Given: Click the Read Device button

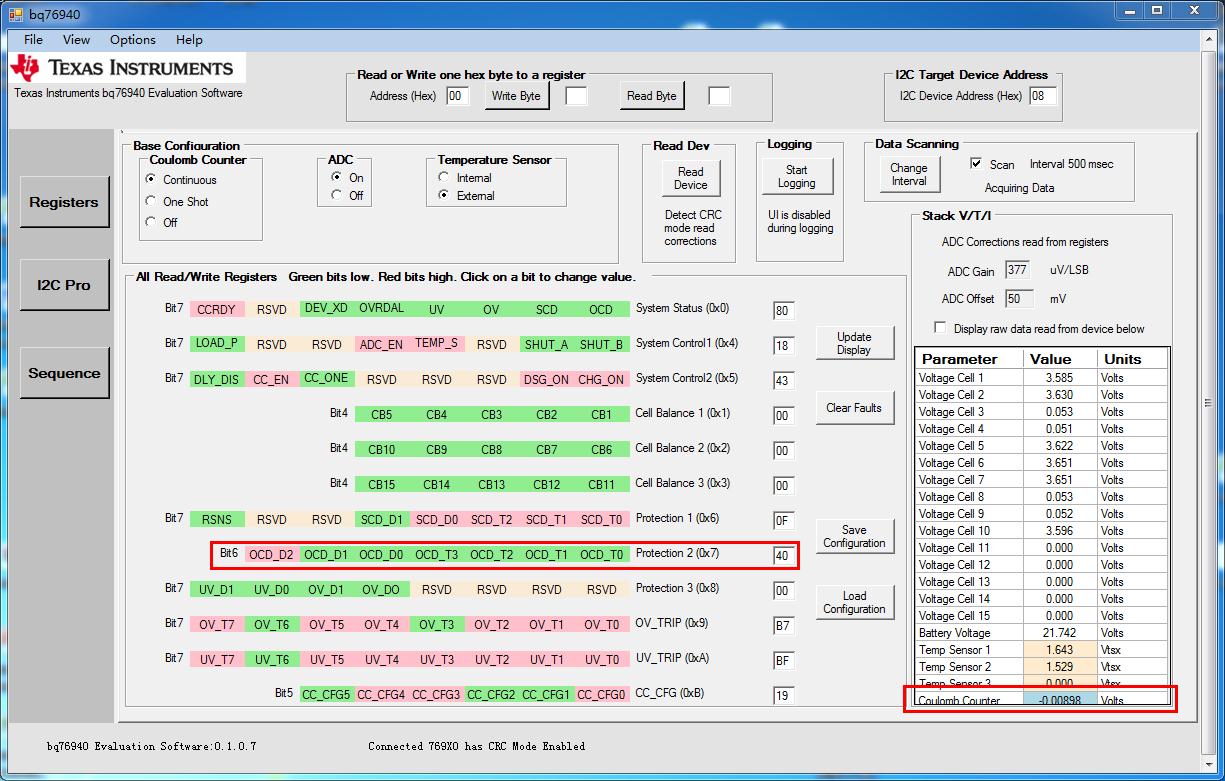Looking at the screenshot, I should point(690,178).
